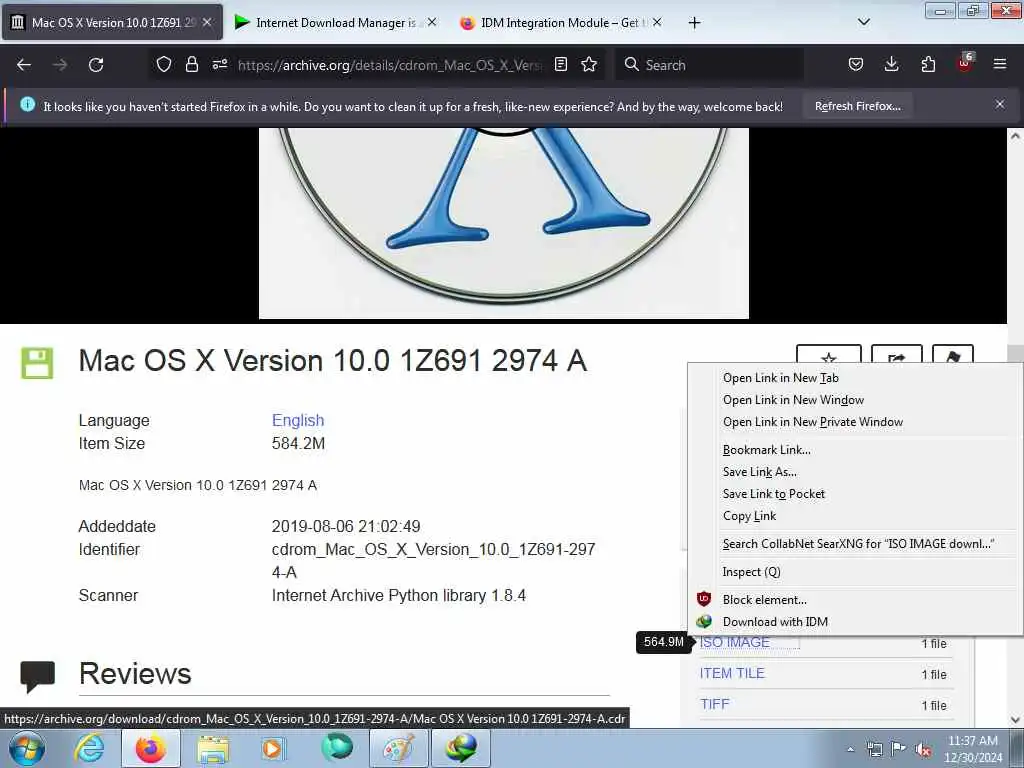
Task: Click the page vertical scrollbar thumb
Action: [x=1015, y=353]
